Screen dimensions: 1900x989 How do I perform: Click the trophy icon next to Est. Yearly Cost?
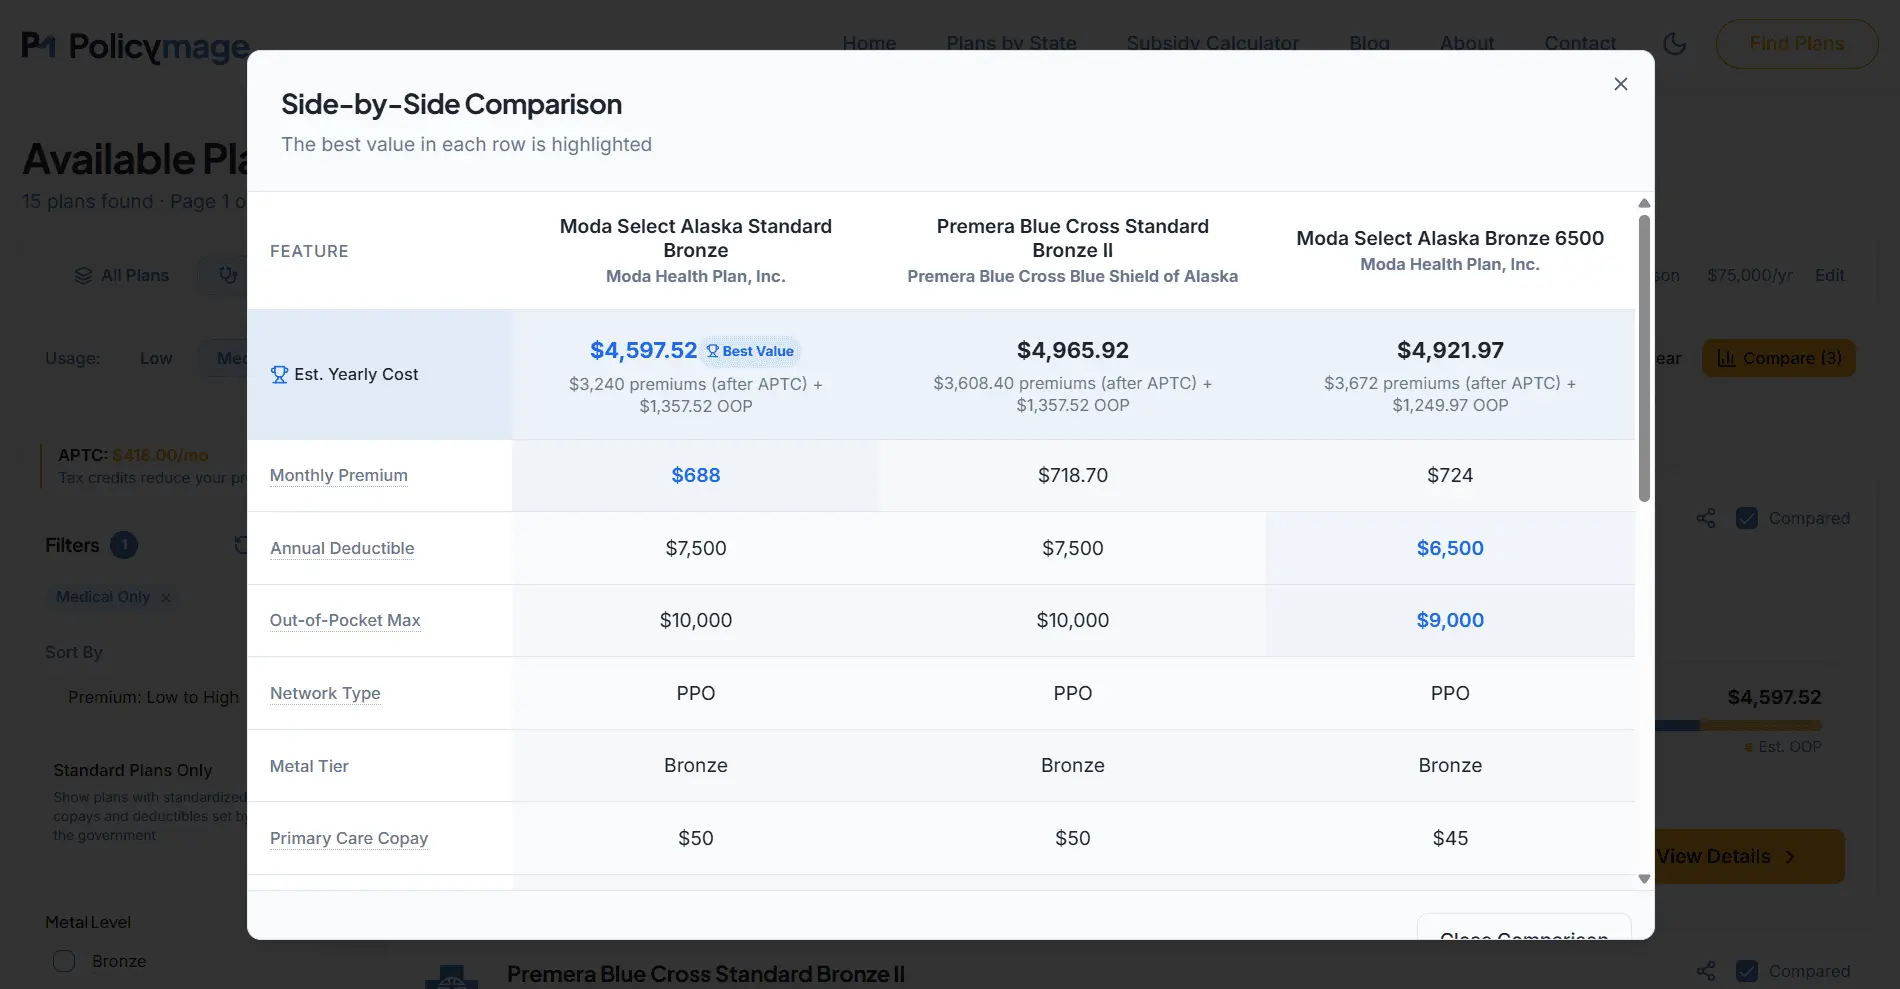[280, 374]
